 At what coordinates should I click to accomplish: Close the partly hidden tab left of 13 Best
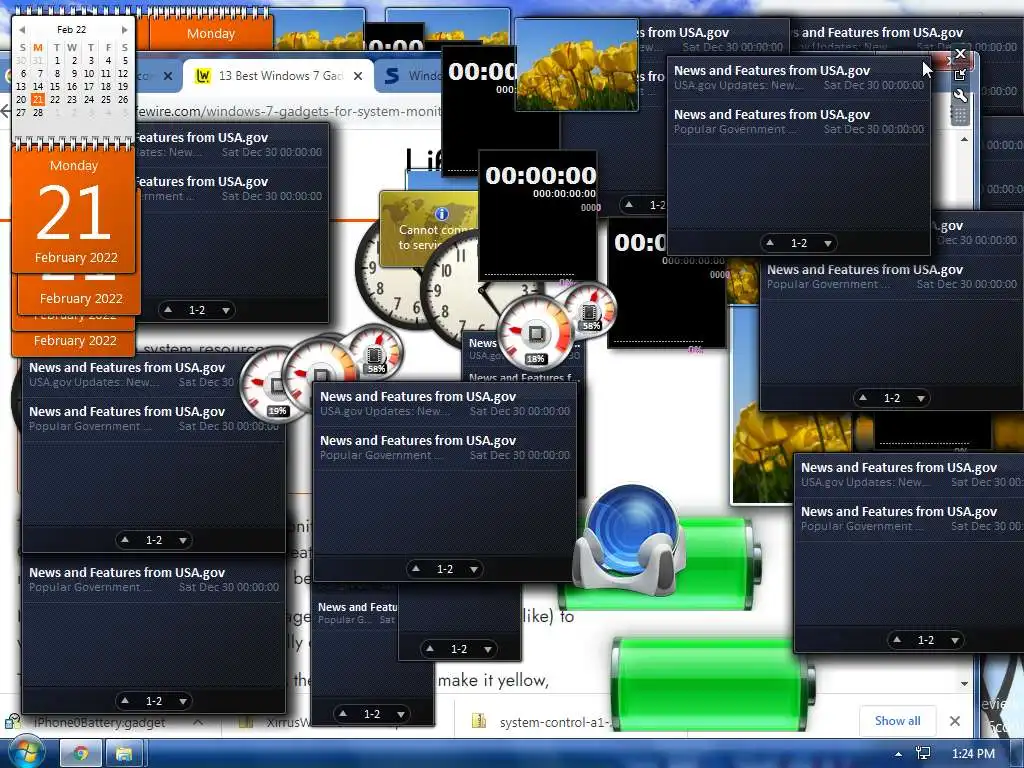tap(168, 76)
